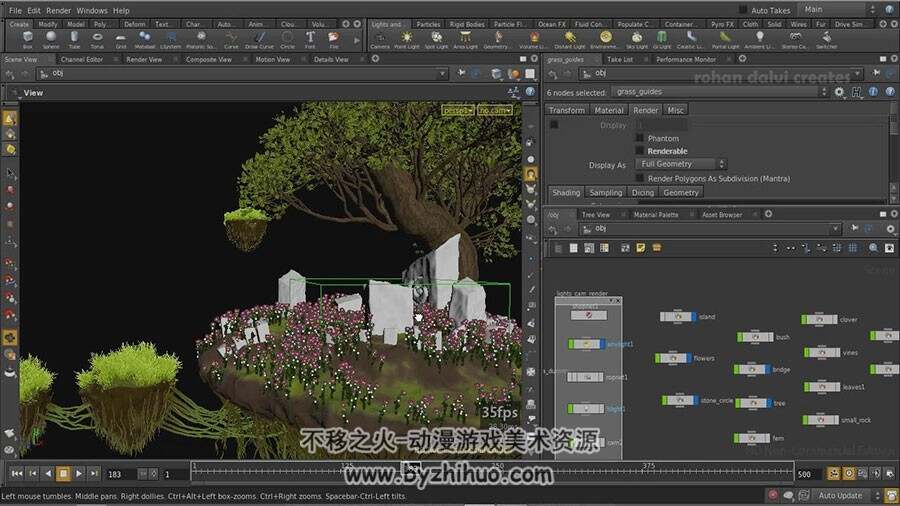The image size is (900, 506).
Task: Add a Camera from Lights shelf
Action: coord(379,40)
